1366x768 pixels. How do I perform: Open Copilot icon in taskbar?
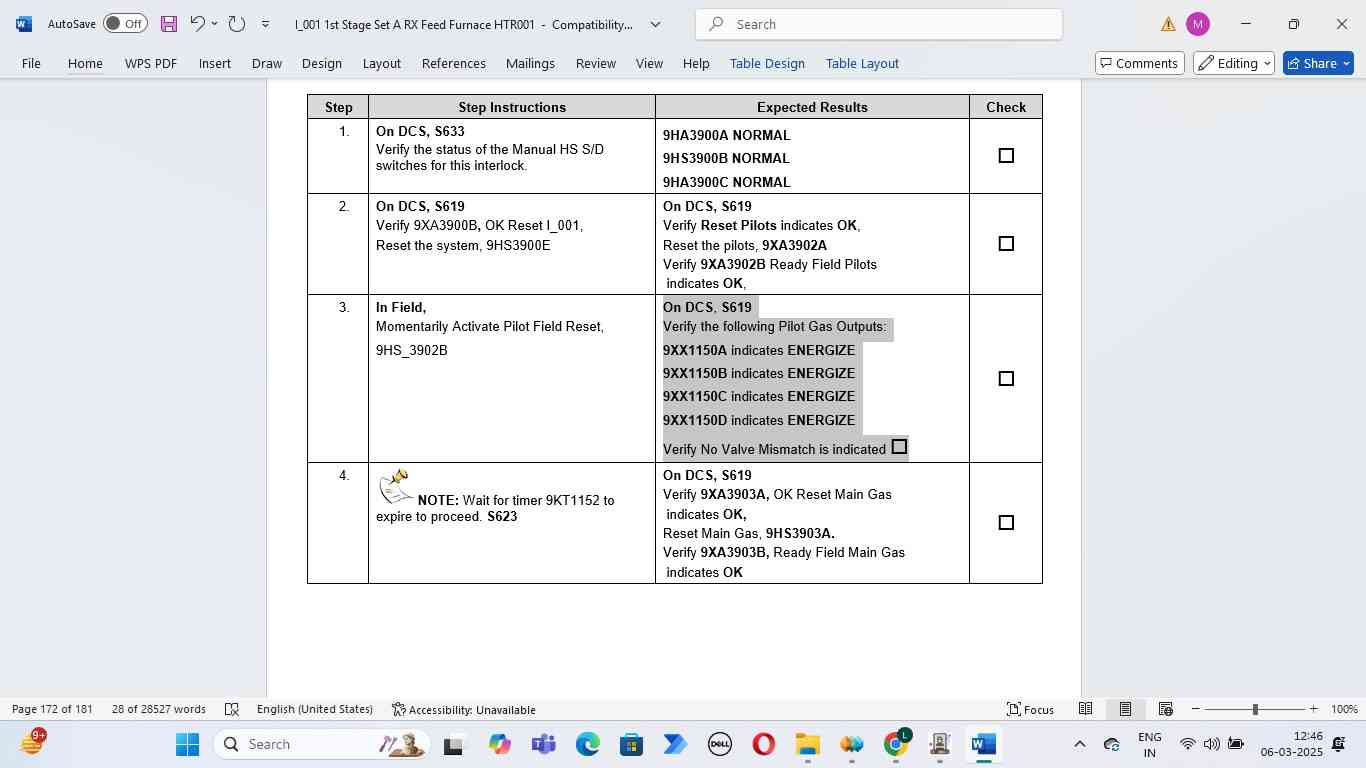[x=499, y=744]
